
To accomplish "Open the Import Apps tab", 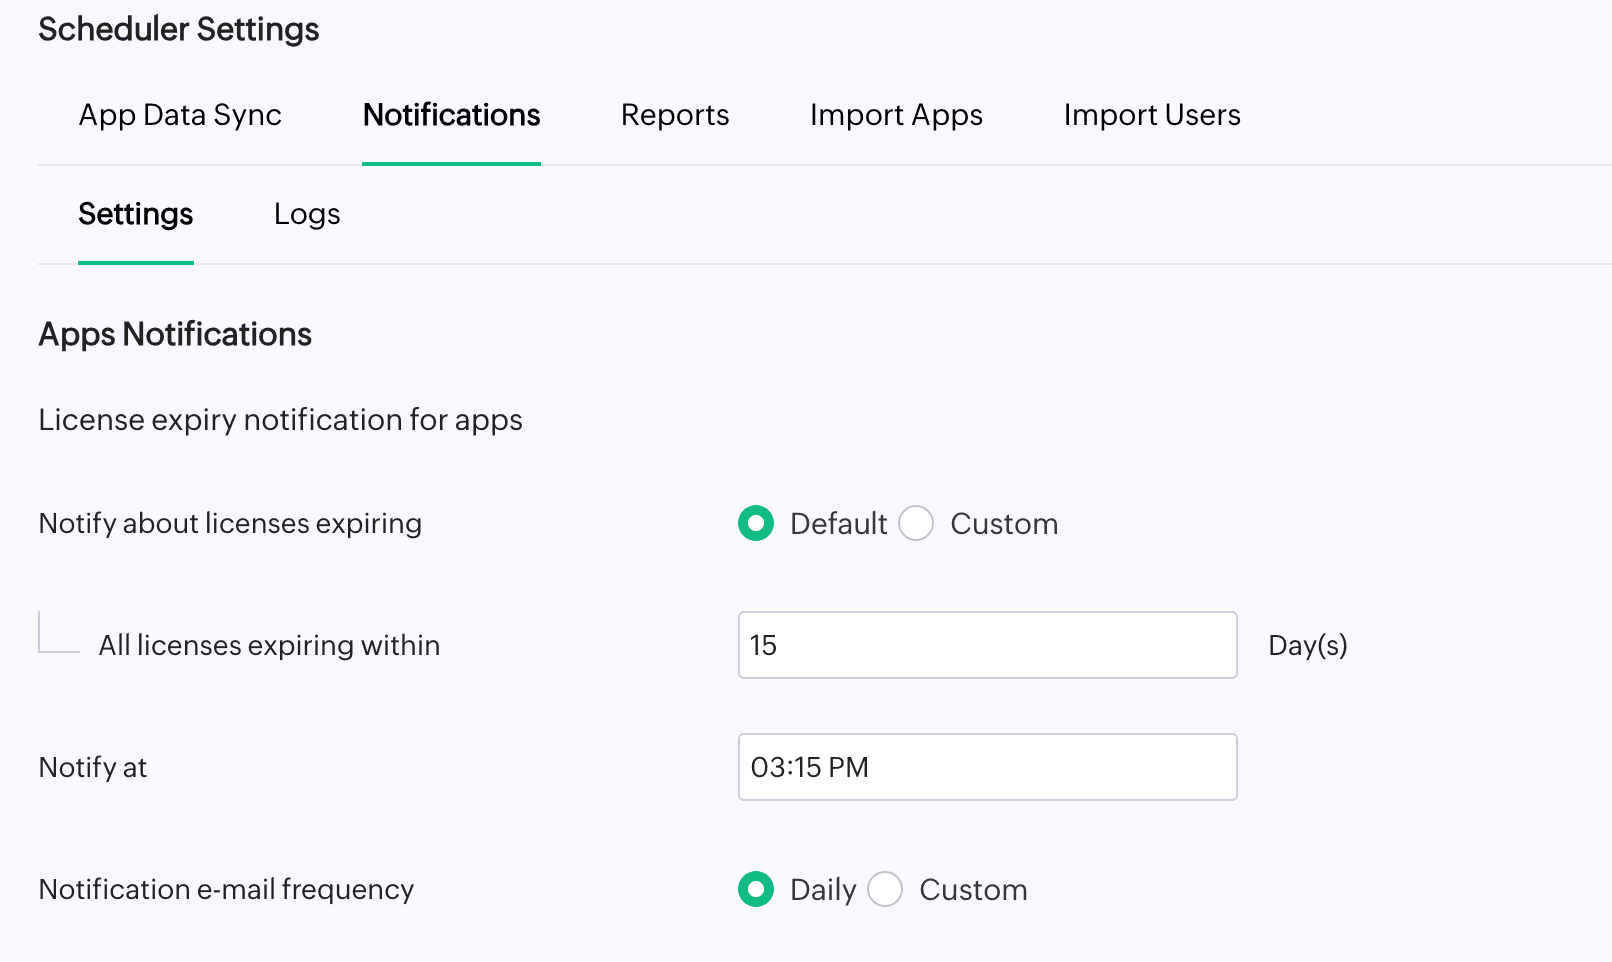I will (x=896, y=115).
